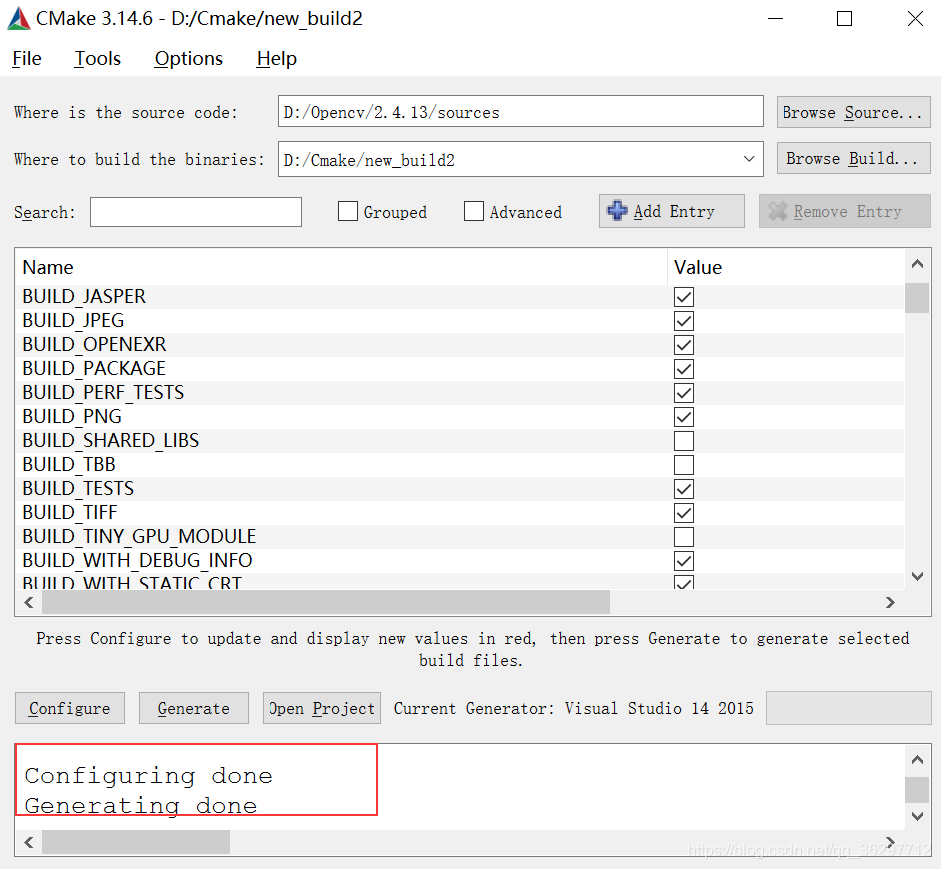Click the Value column header

(x=786, y=267)
